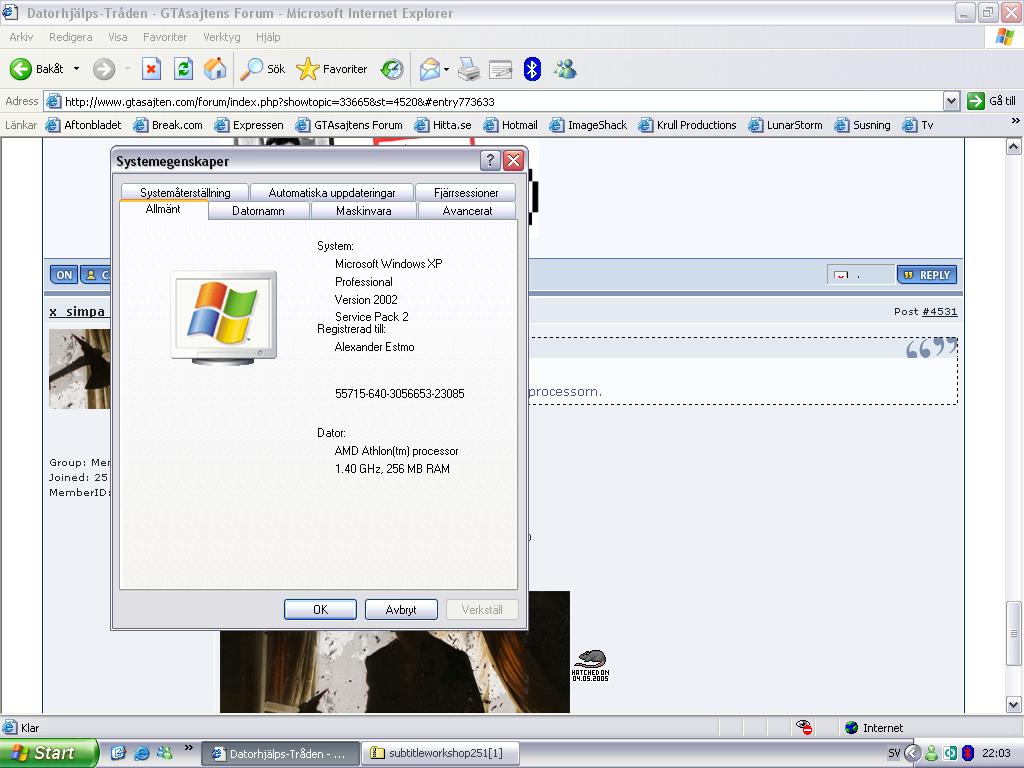
Task: Click the SV language indicator in tray
Action: pos(894,753)
